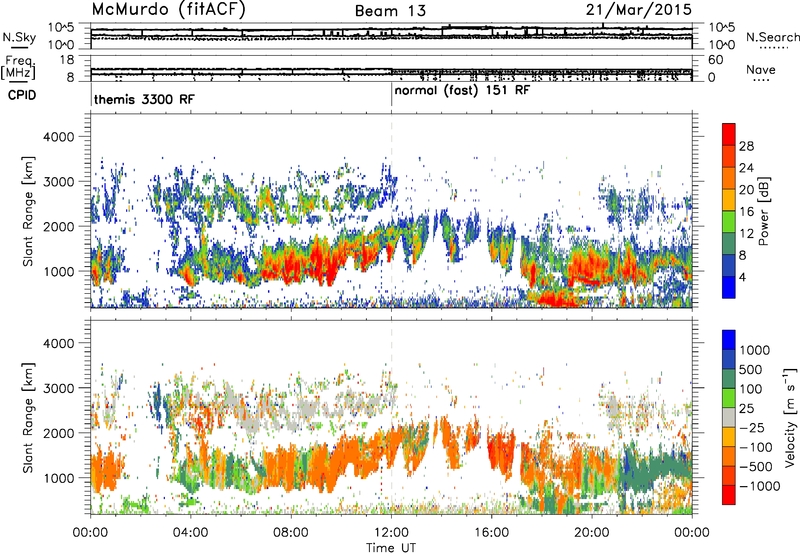Image resolution: width=800 pixels, height=554 pixels.
Task: Click the 'Power [dB]' colorbar label
Action: [763, 211]
